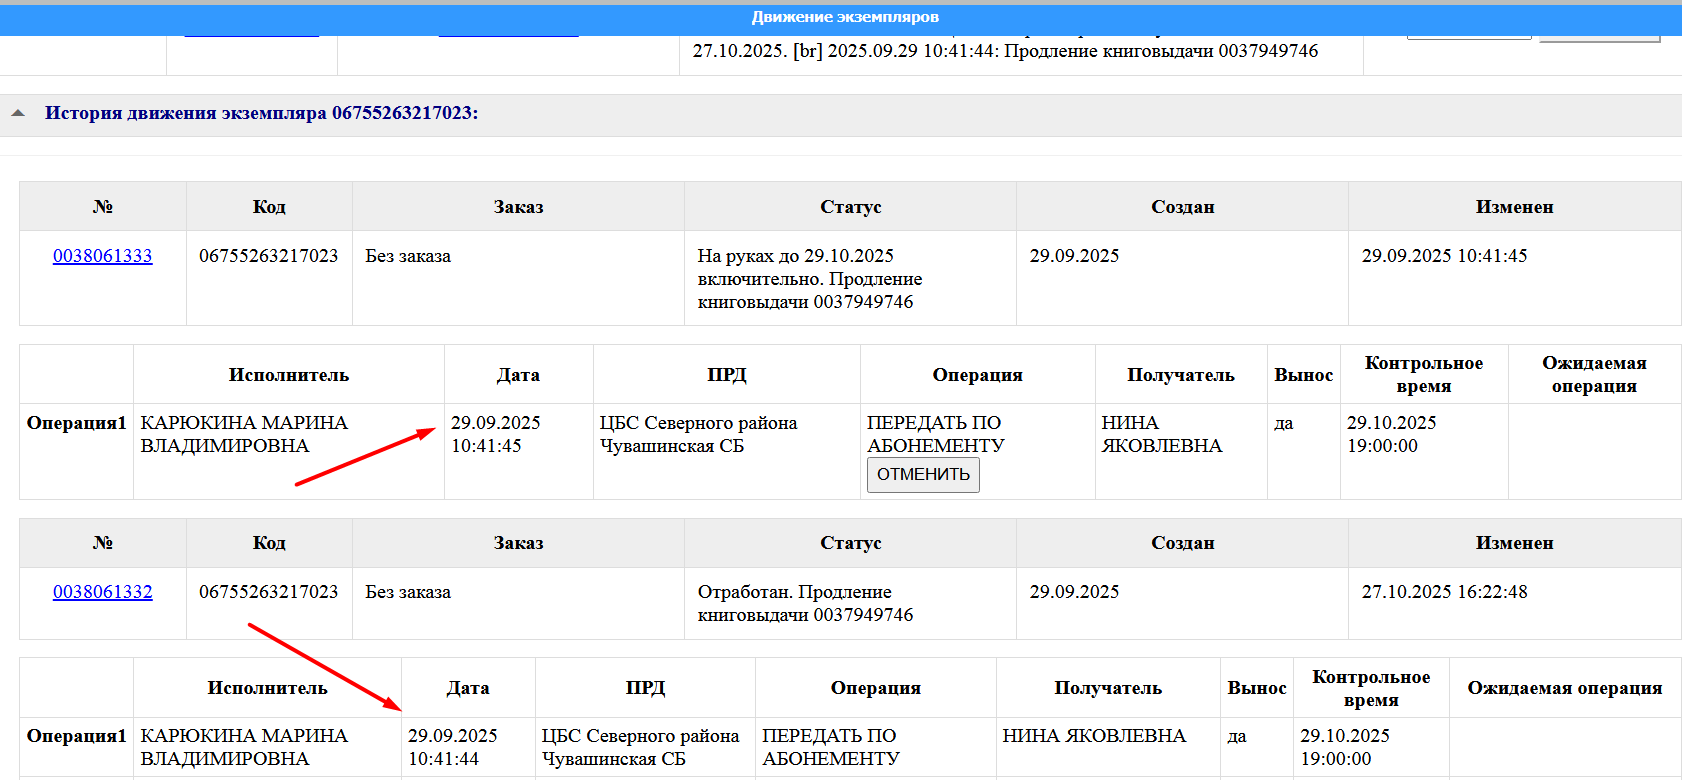Open record link 0038061332

tap(102, 592)
